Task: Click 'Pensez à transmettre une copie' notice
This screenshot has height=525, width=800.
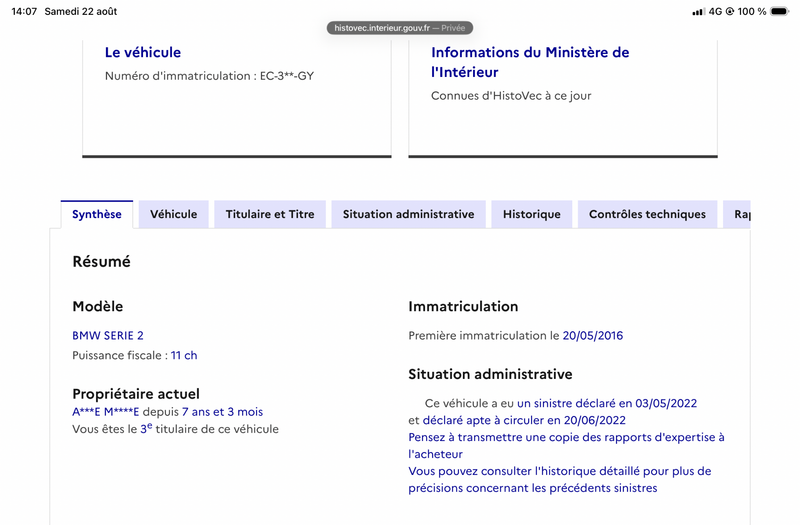Action: [566, 445]
